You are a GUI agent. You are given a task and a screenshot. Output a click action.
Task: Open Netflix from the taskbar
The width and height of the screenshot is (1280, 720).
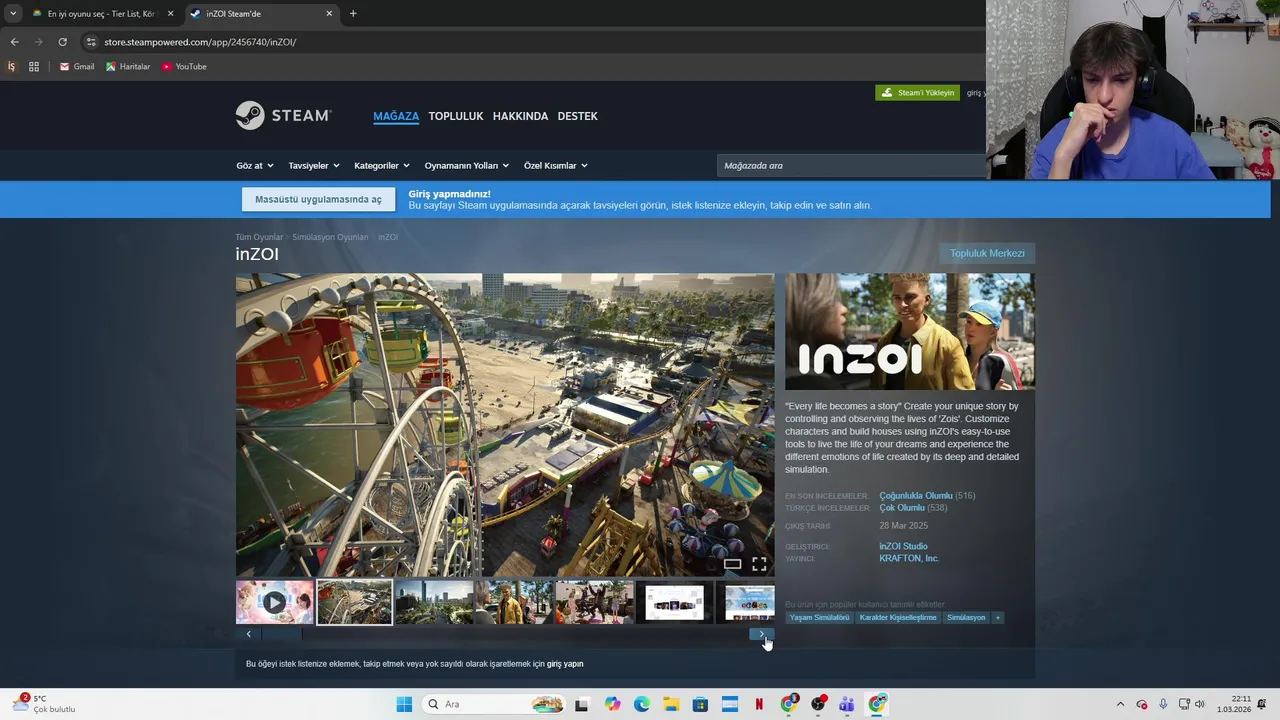[759, 704]
